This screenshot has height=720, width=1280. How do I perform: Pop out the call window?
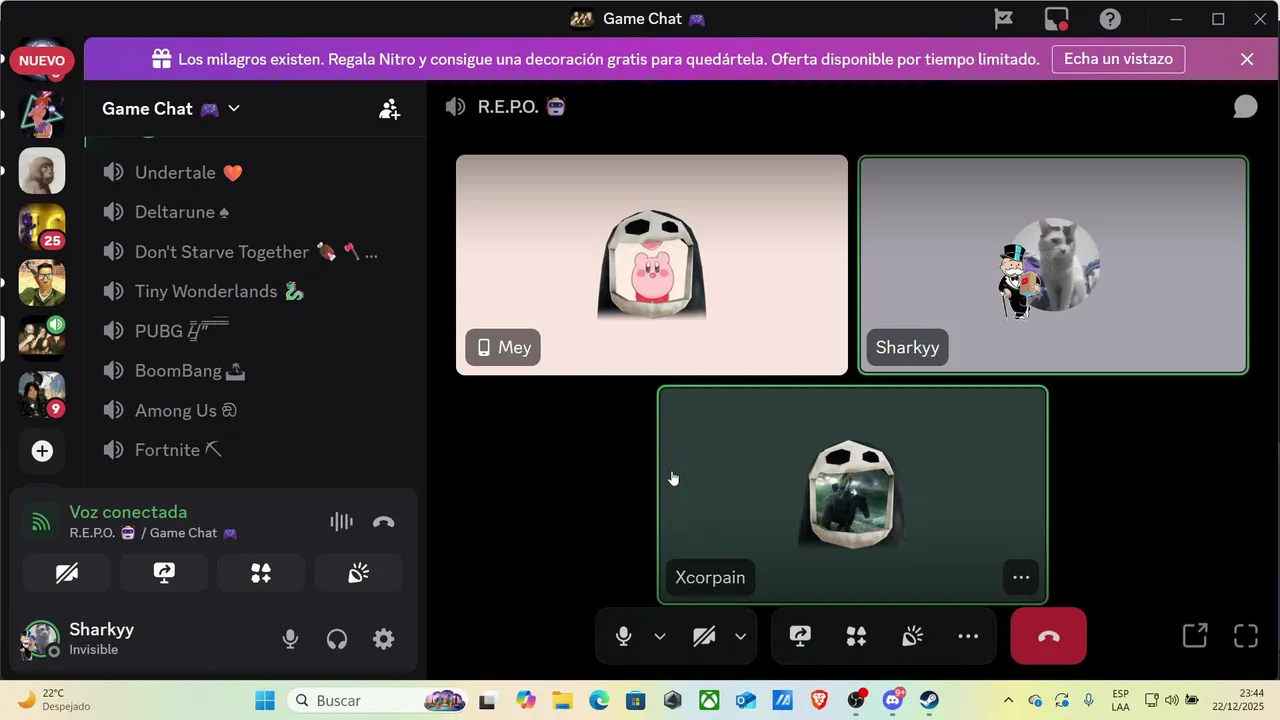[x=1195, y=636]
